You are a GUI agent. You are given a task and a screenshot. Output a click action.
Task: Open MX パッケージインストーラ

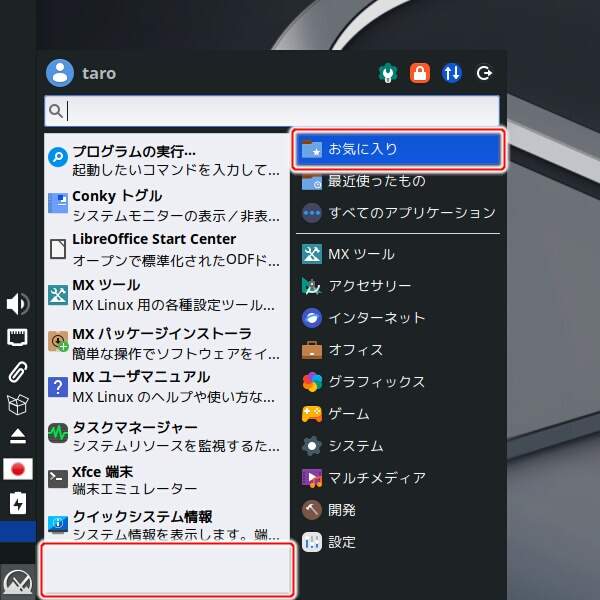[166, 342]
